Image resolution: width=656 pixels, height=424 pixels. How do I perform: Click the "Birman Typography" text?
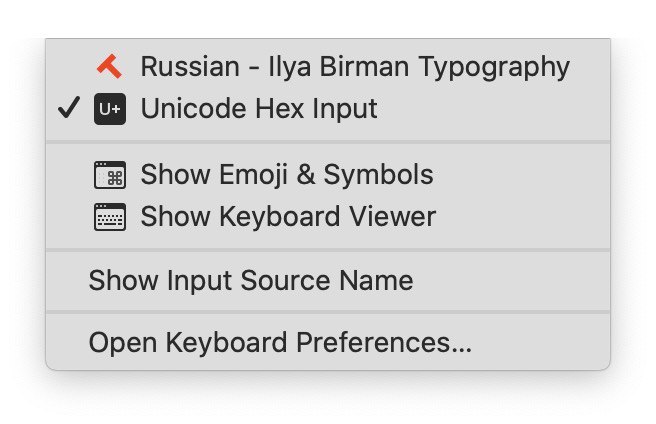(445, 67)
